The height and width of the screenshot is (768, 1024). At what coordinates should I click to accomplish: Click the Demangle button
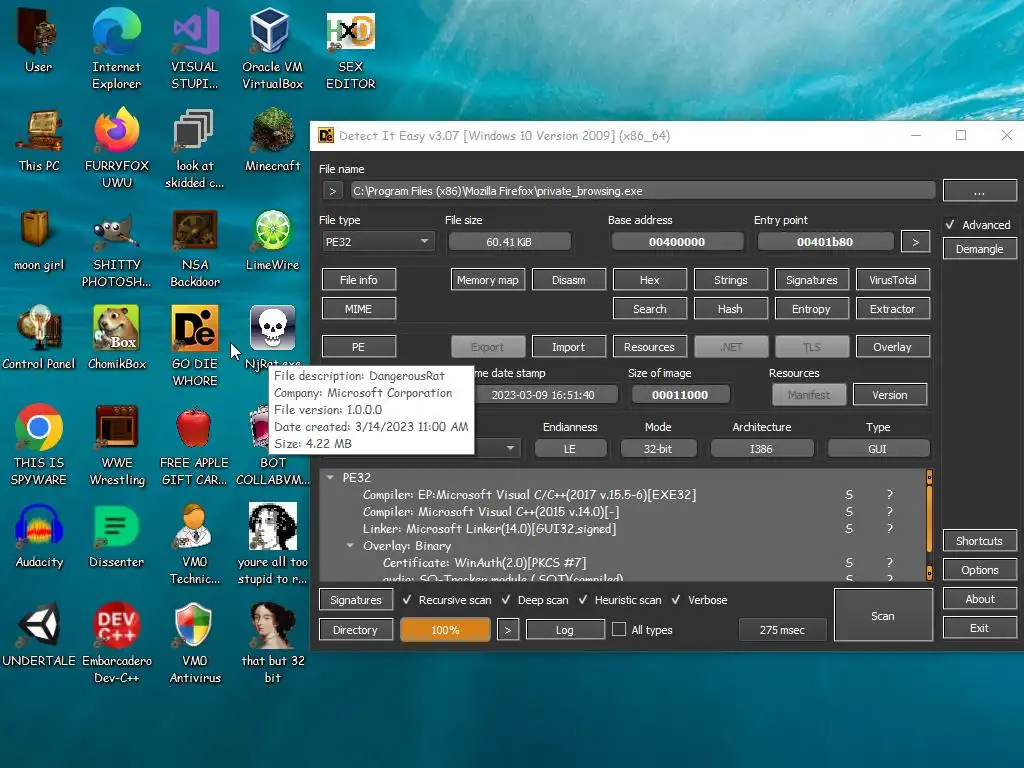(979, 249)
